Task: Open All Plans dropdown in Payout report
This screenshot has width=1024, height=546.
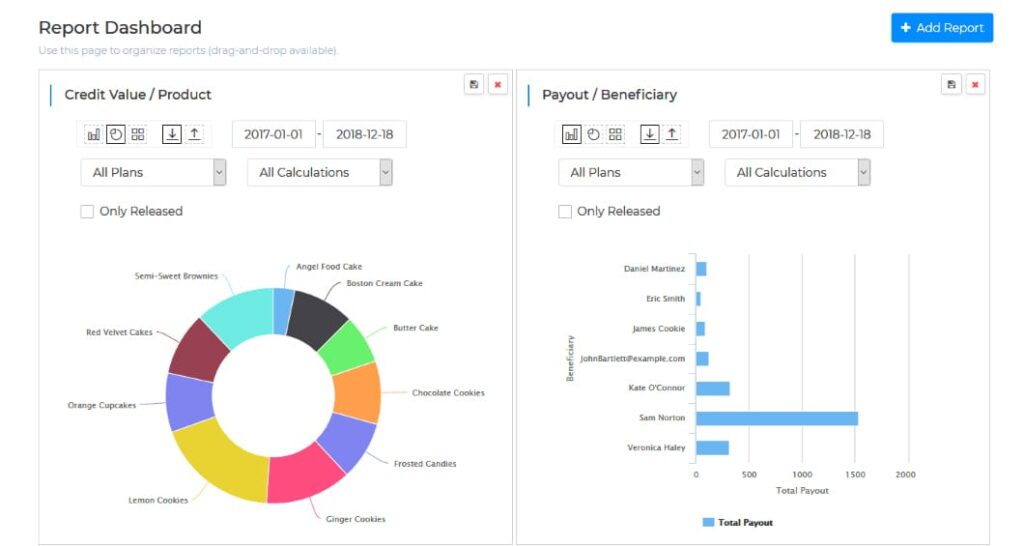Action: click(x=631, y=172)
